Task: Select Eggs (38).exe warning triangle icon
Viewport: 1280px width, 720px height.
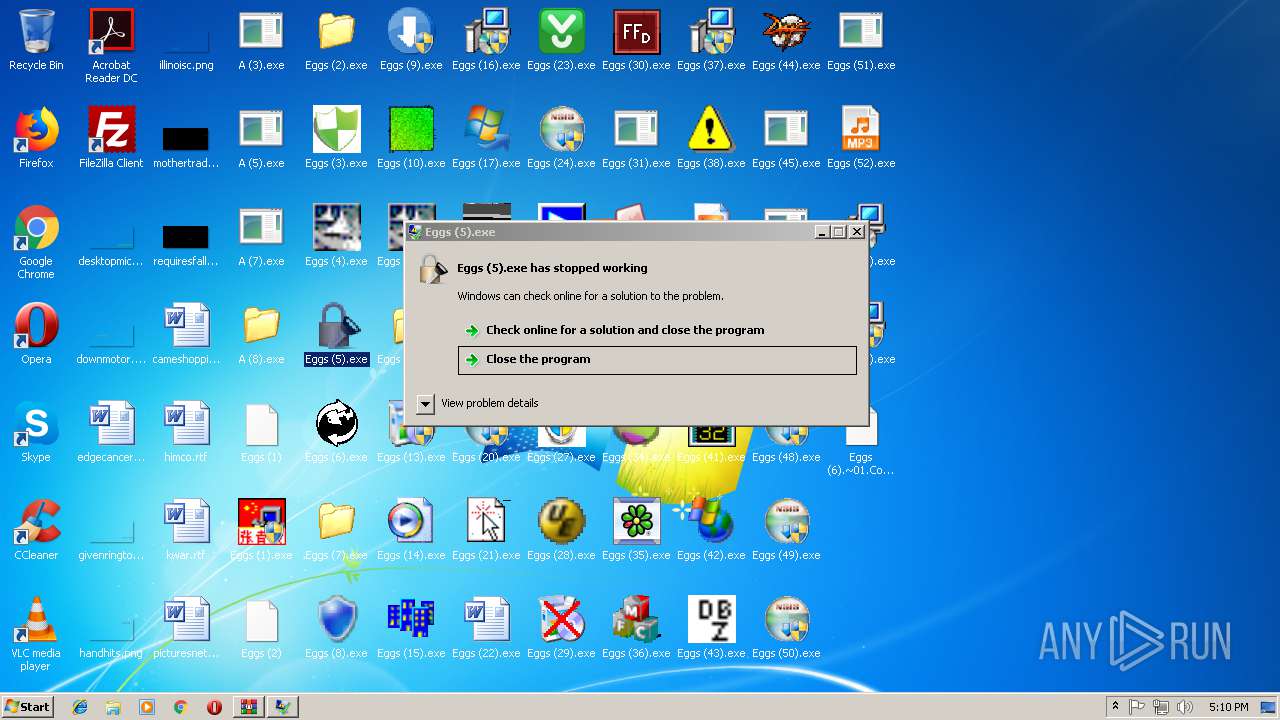Action: [x=711, y=130]
